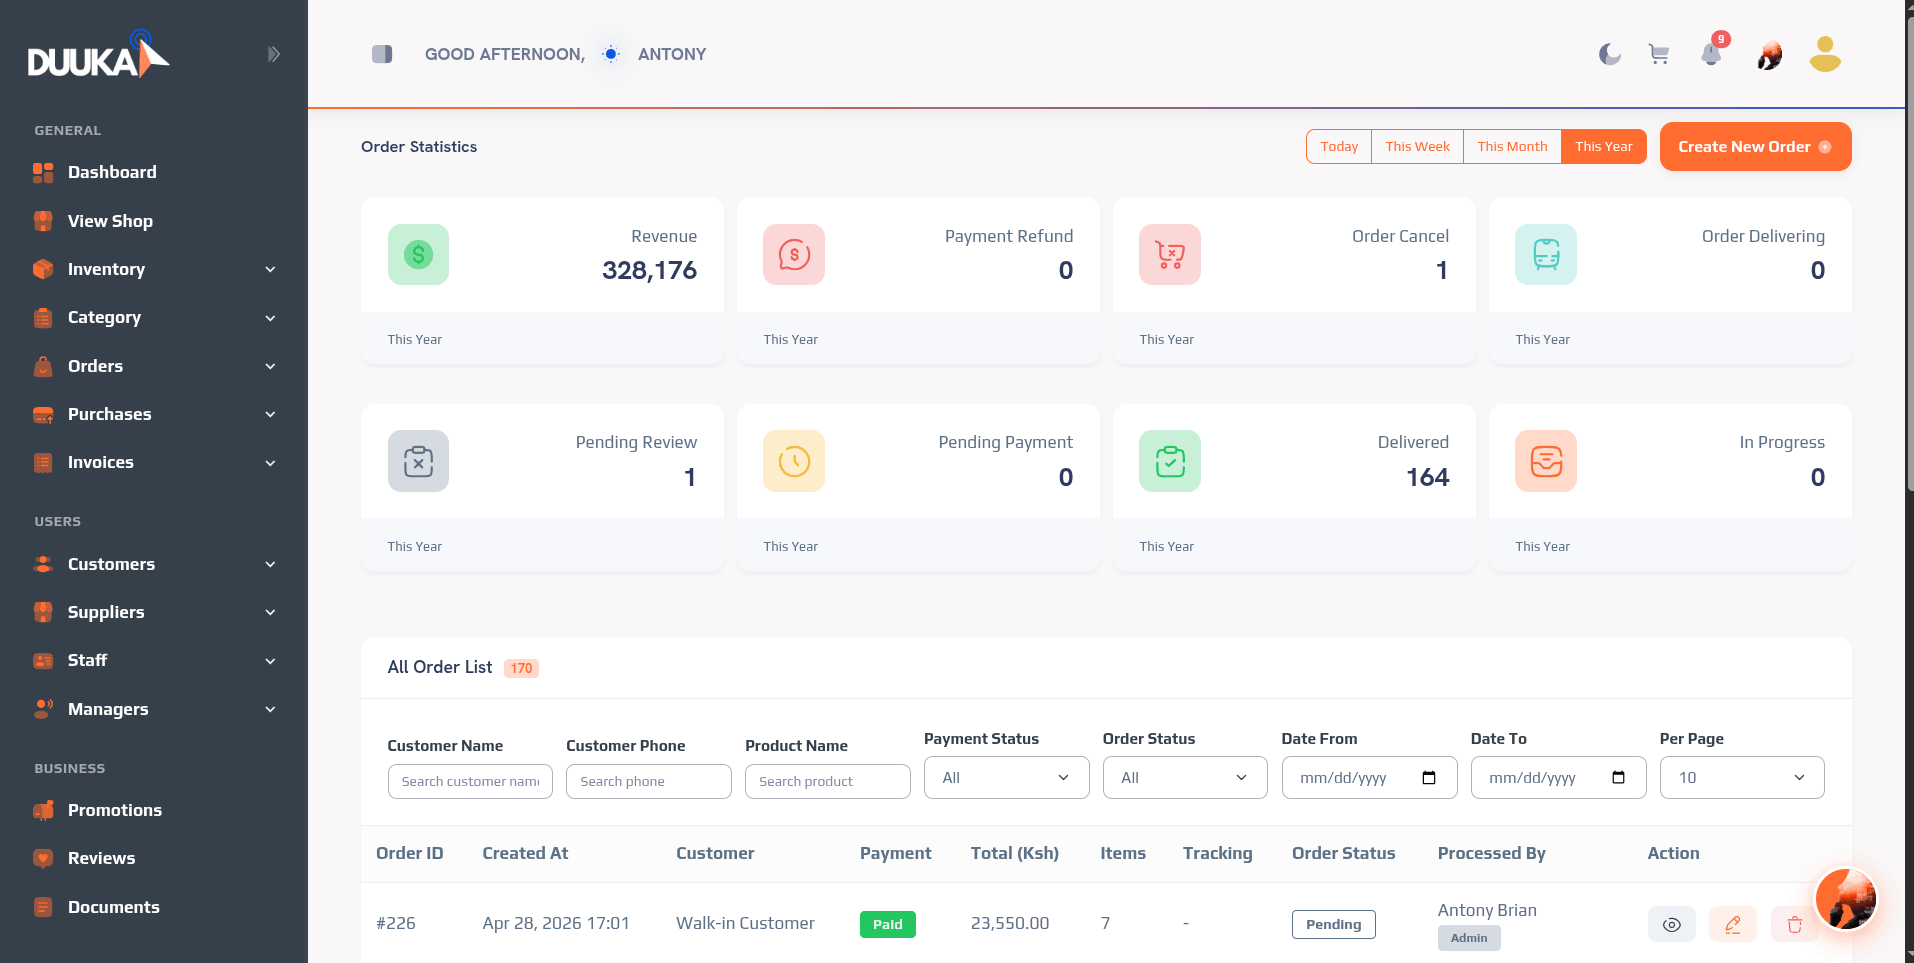Toggle dark mode with the moon icon
The height and width of the screenshot is (963, 1914).
(x=1610, y=54)
